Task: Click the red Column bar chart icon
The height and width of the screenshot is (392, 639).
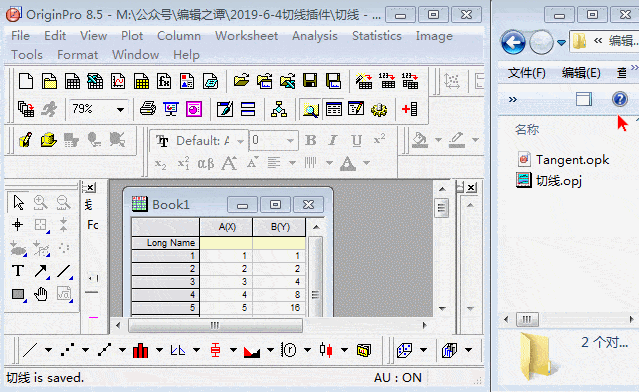Action: 141,350
